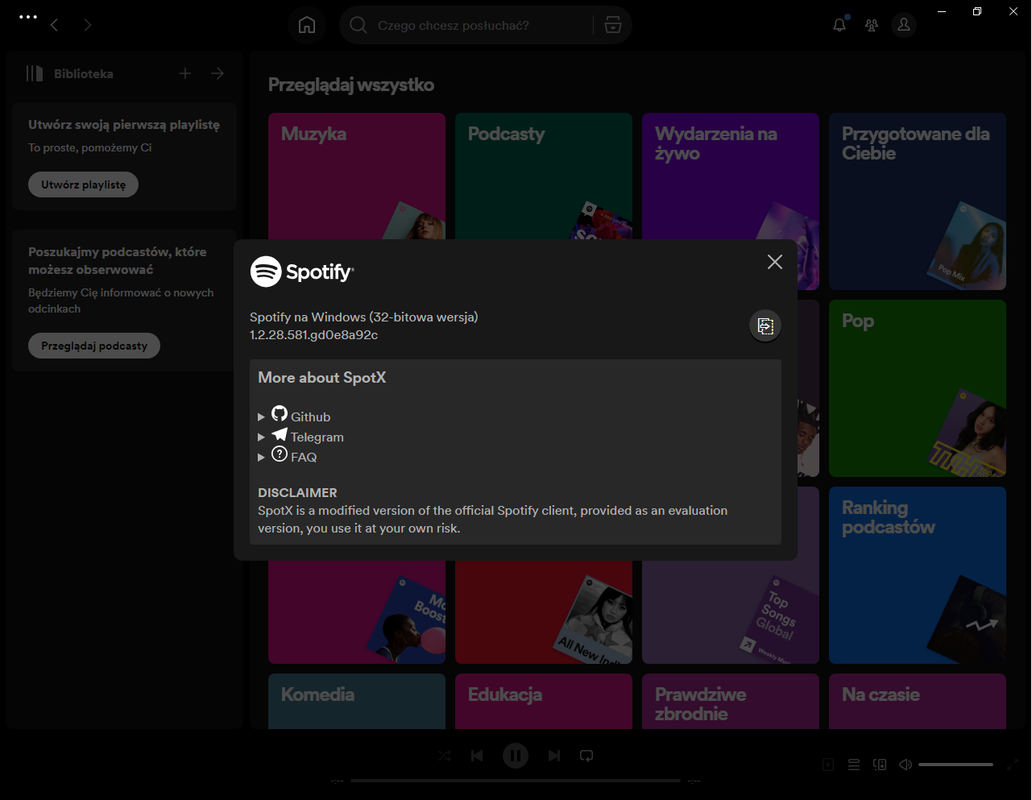Go back with the left arrow

(55, 25)
